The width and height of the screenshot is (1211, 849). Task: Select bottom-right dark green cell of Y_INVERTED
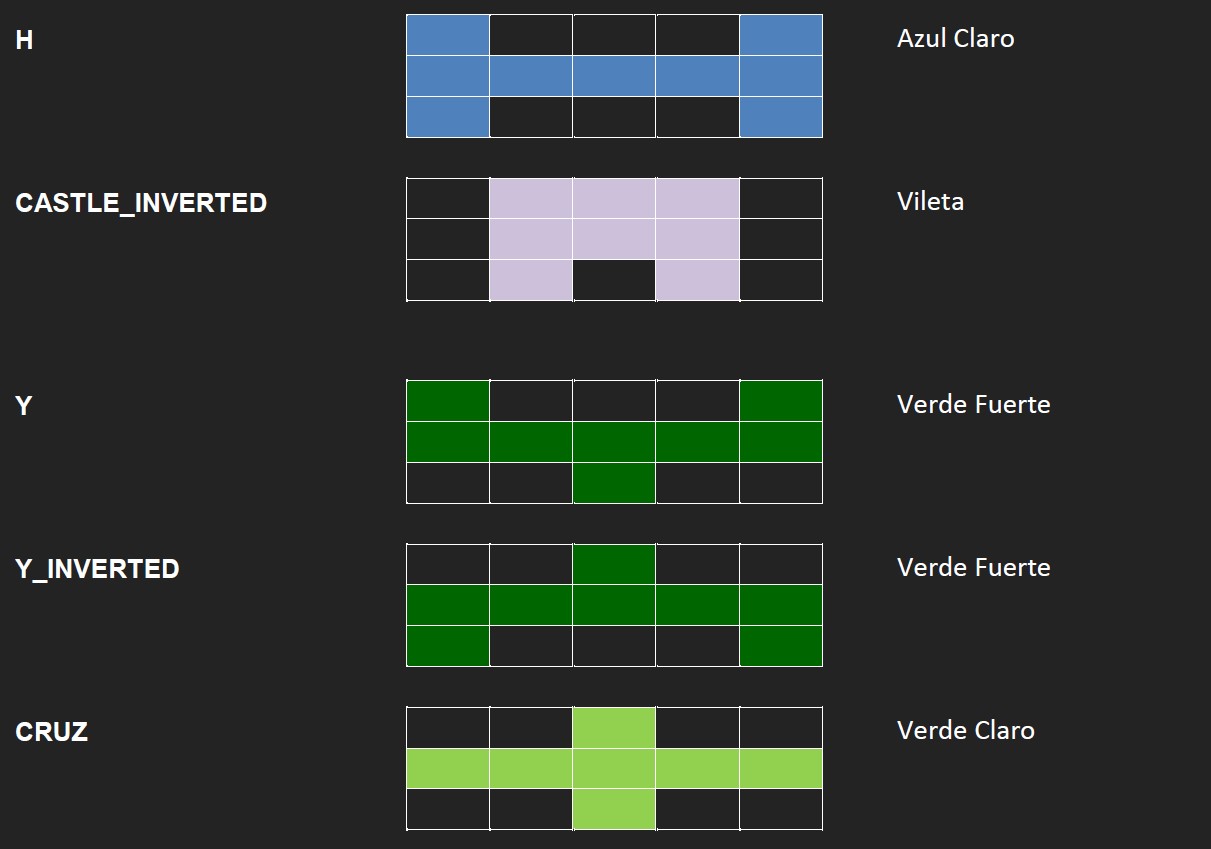coord(781,646)
